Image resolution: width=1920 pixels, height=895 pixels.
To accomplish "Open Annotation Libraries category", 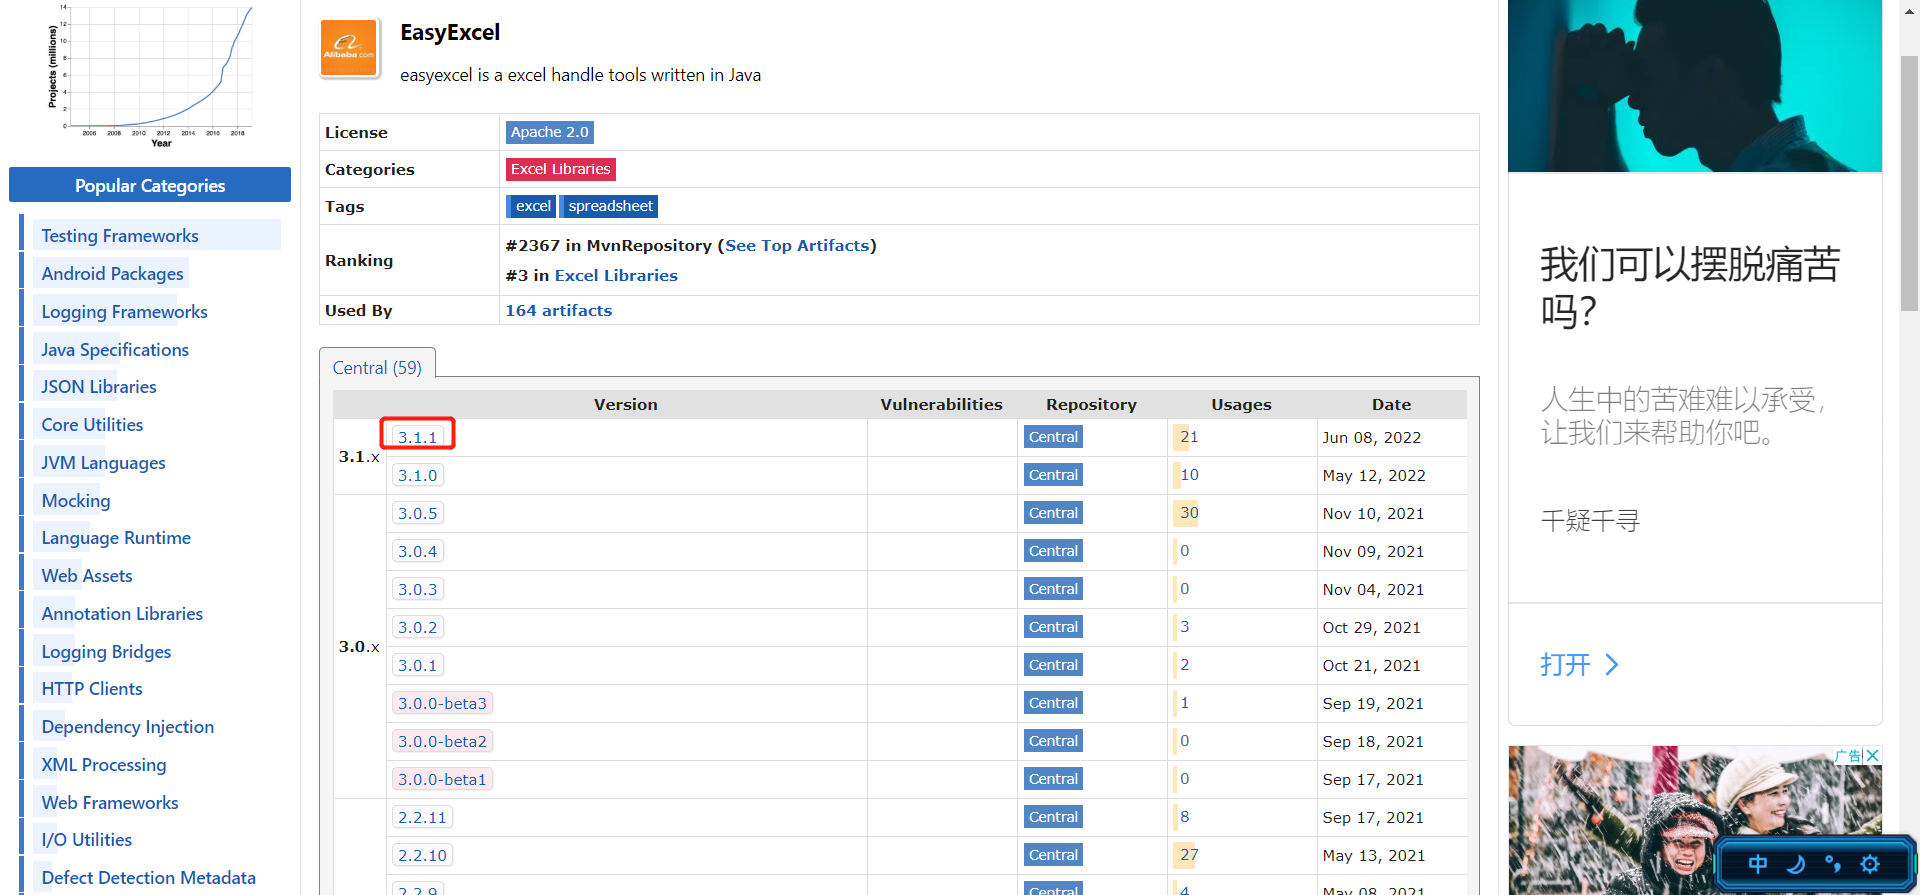I will click(x=122, y=614).
